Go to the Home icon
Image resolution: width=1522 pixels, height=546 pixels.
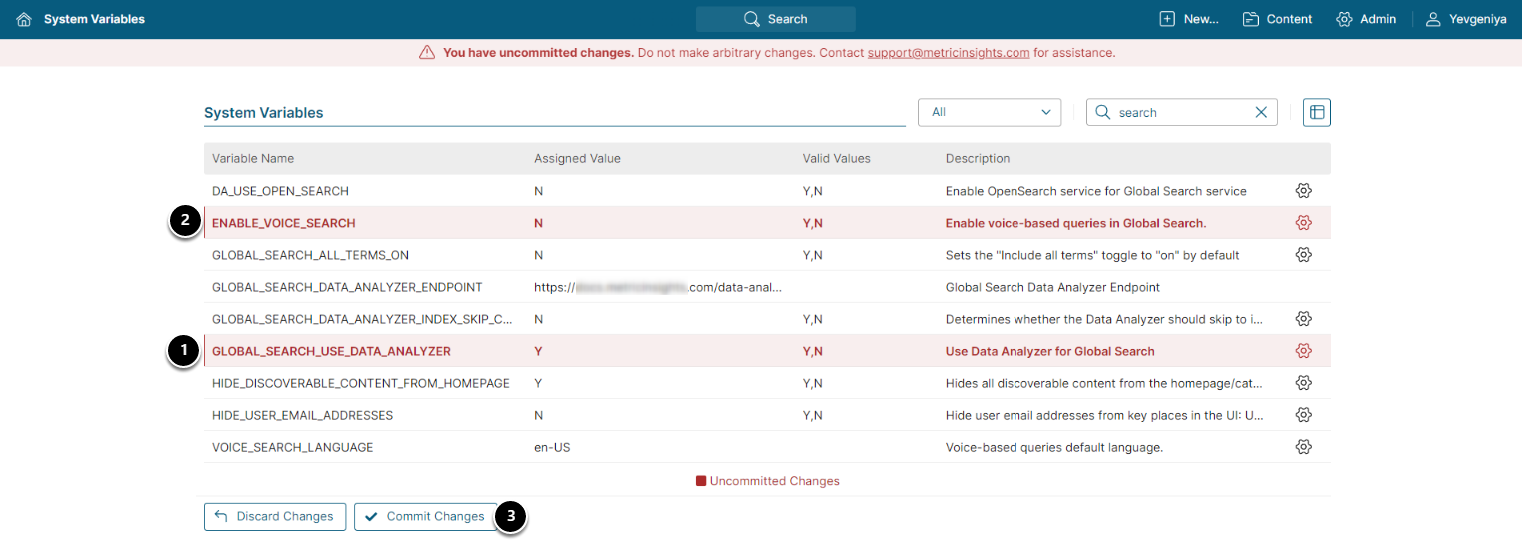pos(24,19)
